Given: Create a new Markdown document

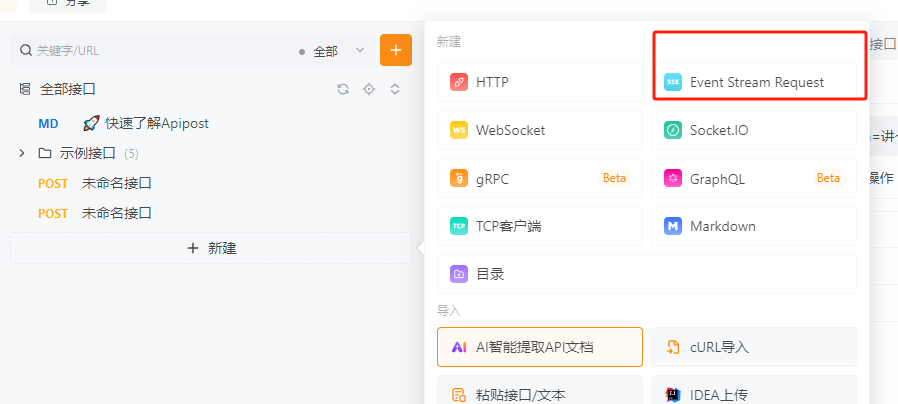Looking at the screenshot, I should click(754, 226).
